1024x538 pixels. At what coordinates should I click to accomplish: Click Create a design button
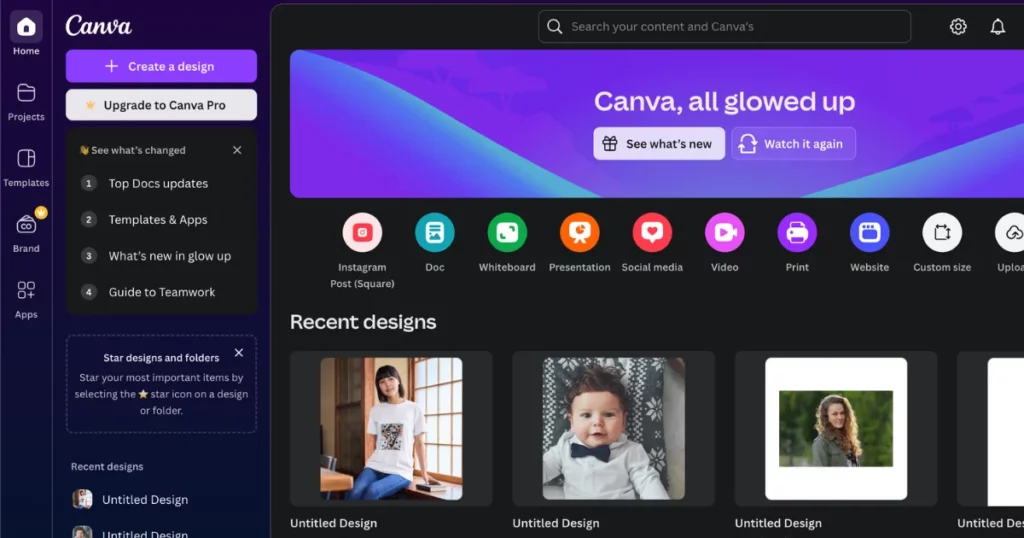click(x=161, y=67)
